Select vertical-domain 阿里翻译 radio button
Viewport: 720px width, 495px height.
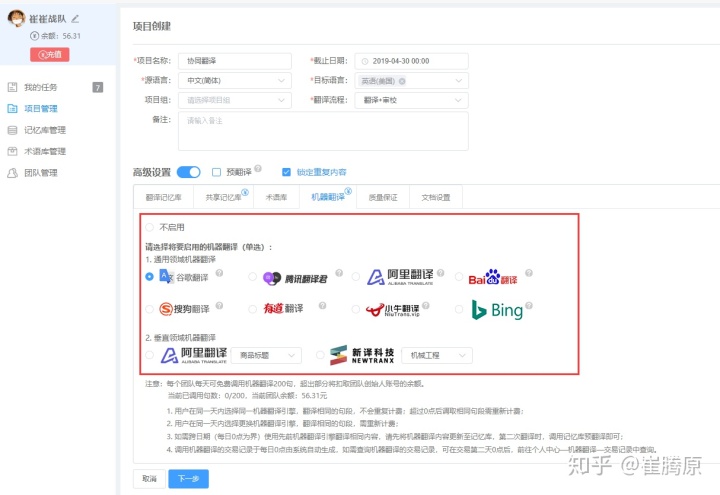coord(149,355)
